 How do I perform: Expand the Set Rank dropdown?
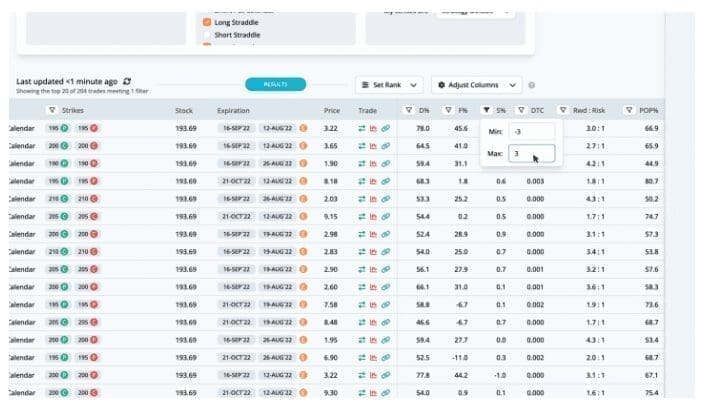tap(389, 85)
